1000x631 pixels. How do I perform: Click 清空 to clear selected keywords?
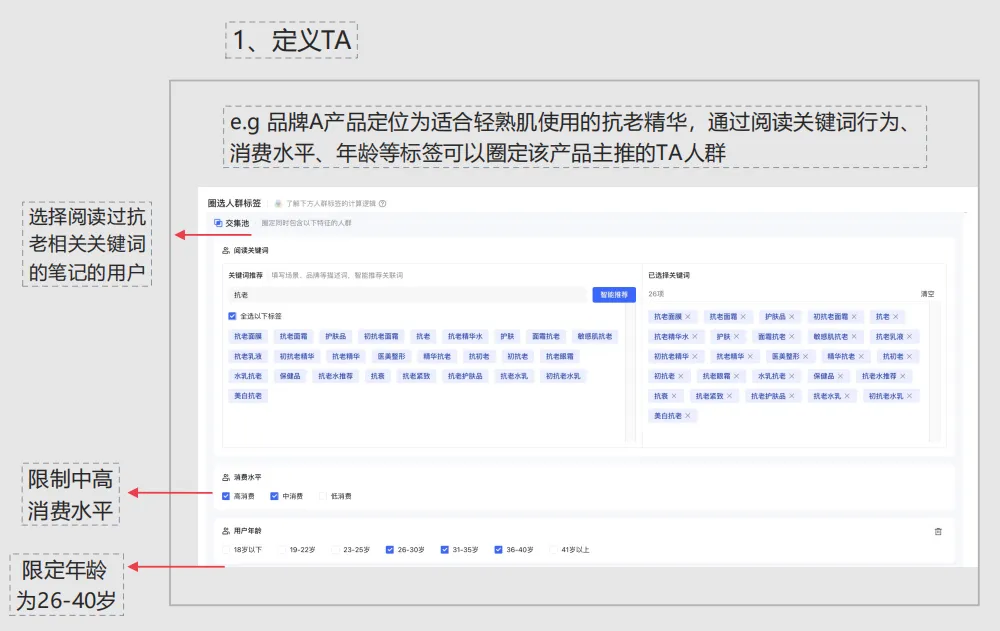926,293
